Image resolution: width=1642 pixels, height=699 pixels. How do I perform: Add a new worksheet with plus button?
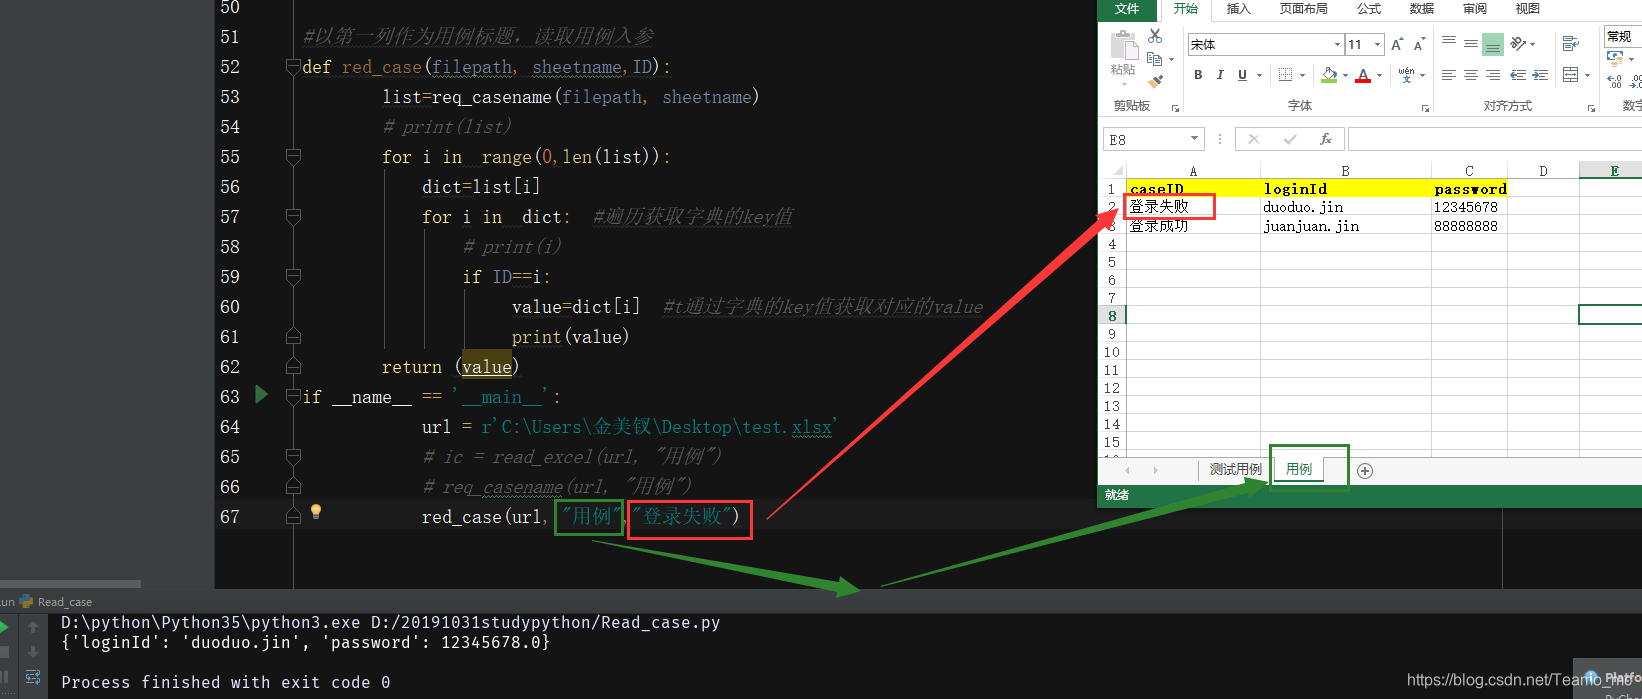[1365, 470]
